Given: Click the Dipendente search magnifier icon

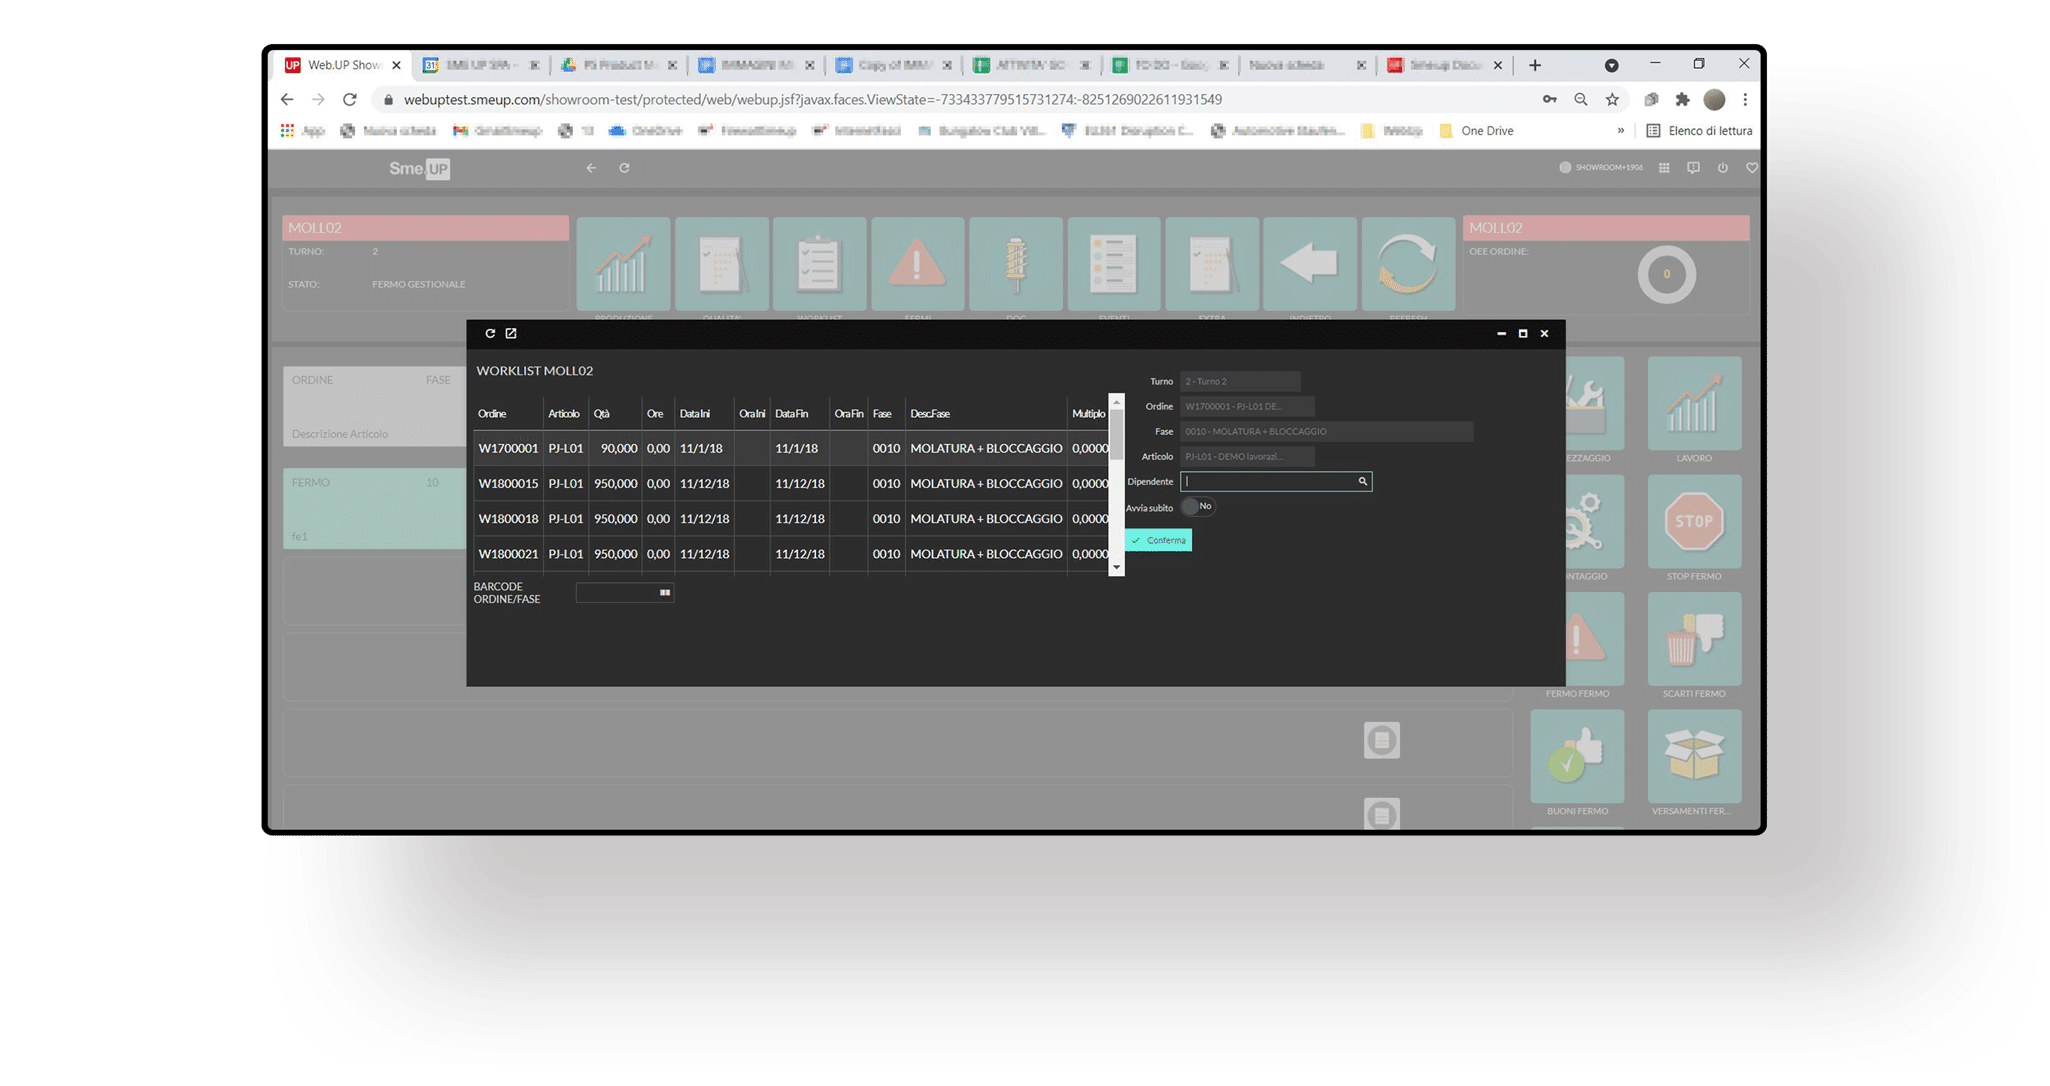Looking at the screenshot, I should click(x=1362, y=482).
